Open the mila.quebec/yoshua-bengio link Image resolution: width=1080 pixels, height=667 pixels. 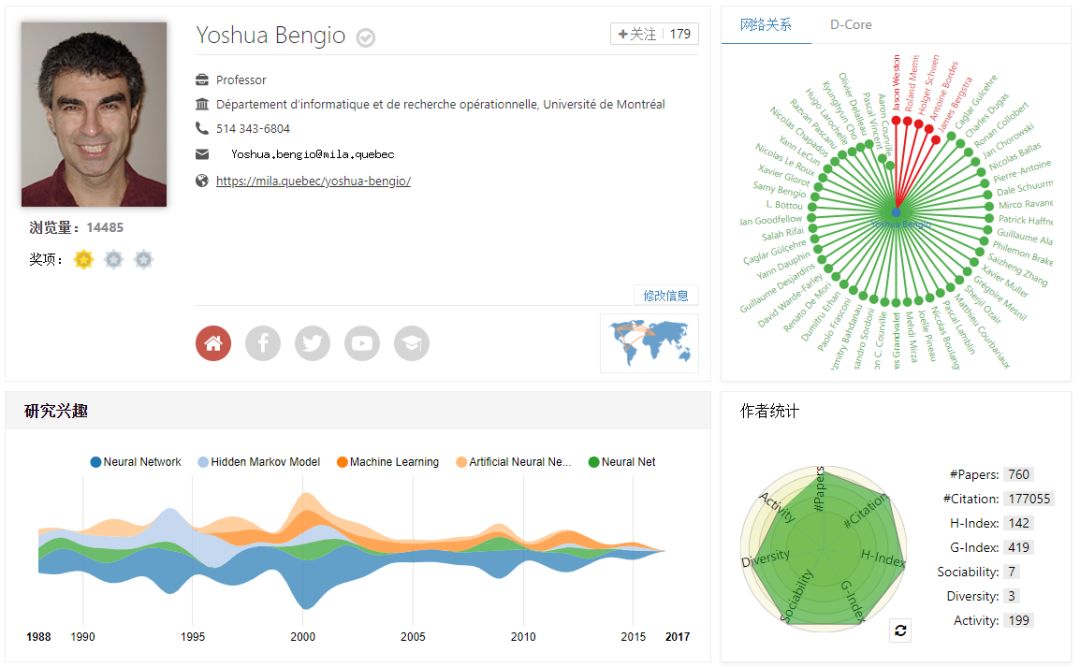coord(313,181)
